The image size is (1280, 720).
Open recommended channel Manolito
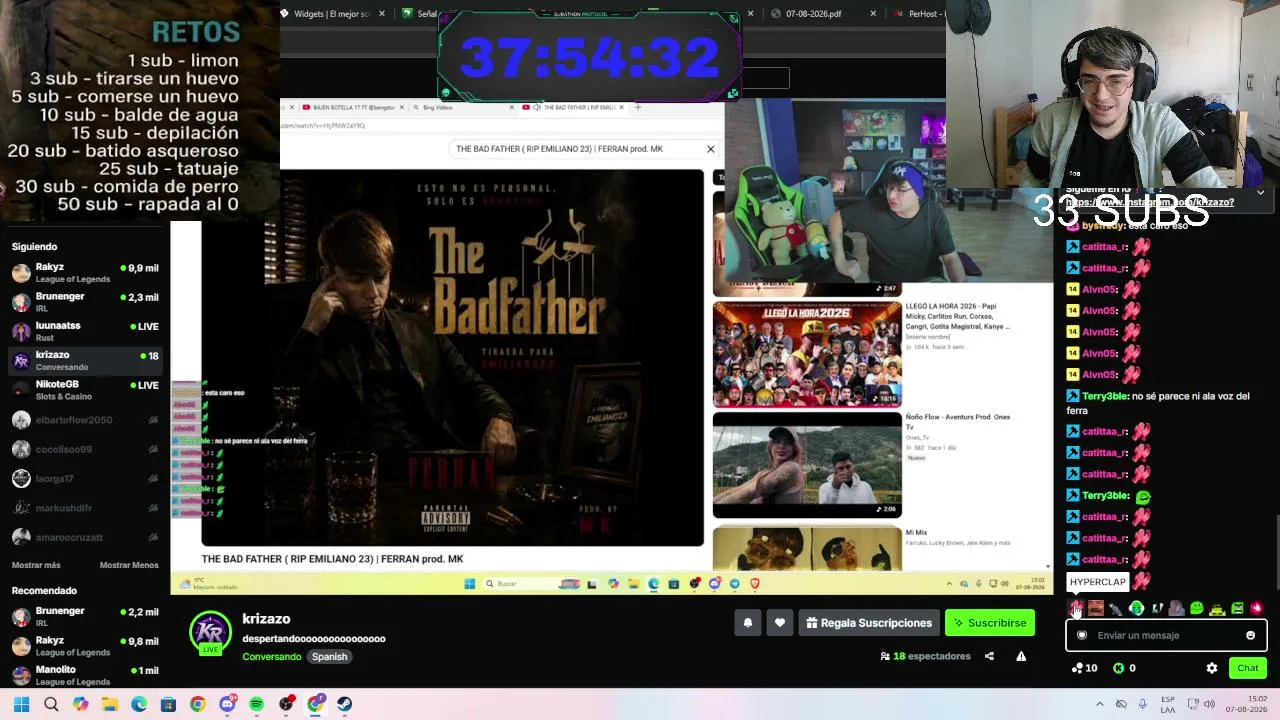pyautogui.click(x=85, y=675)
